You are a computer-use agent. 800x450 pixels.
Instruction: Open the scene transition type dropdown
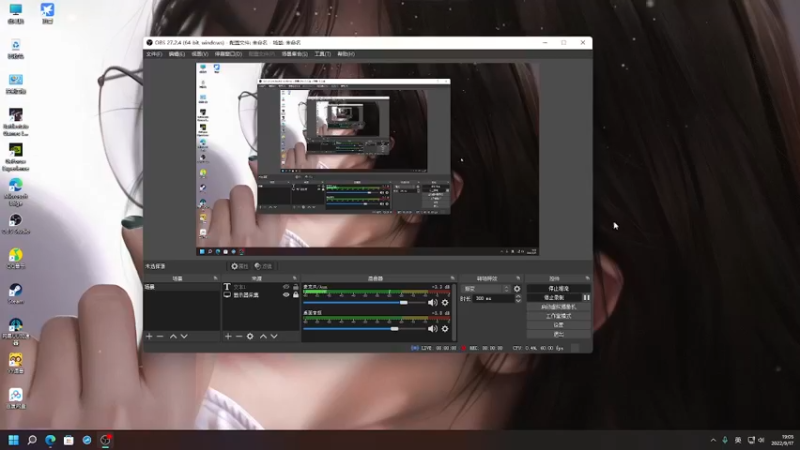pos(485,289)
